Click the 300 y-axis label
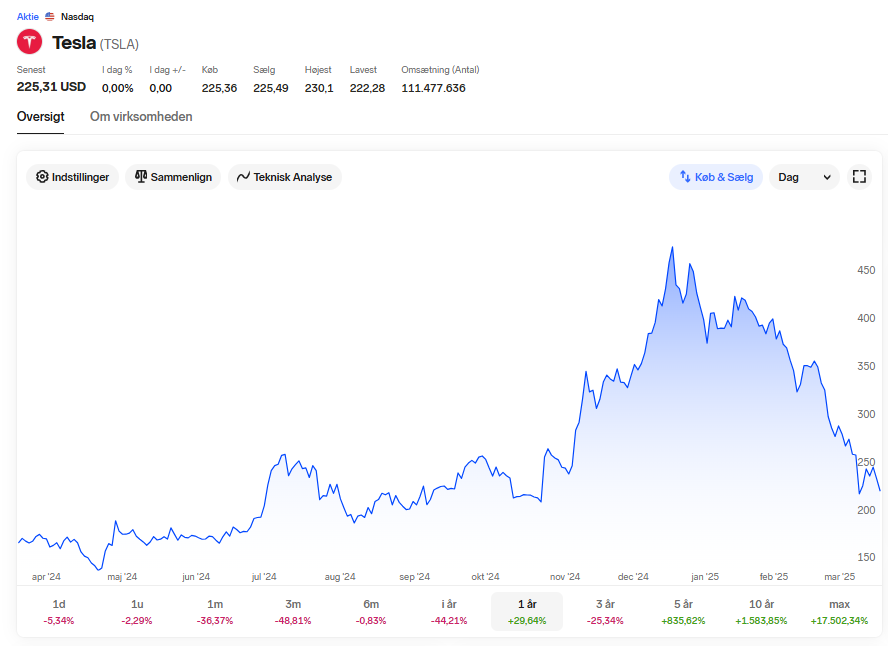Viewport: 888px width, 646px height. (x=866, y=414)
